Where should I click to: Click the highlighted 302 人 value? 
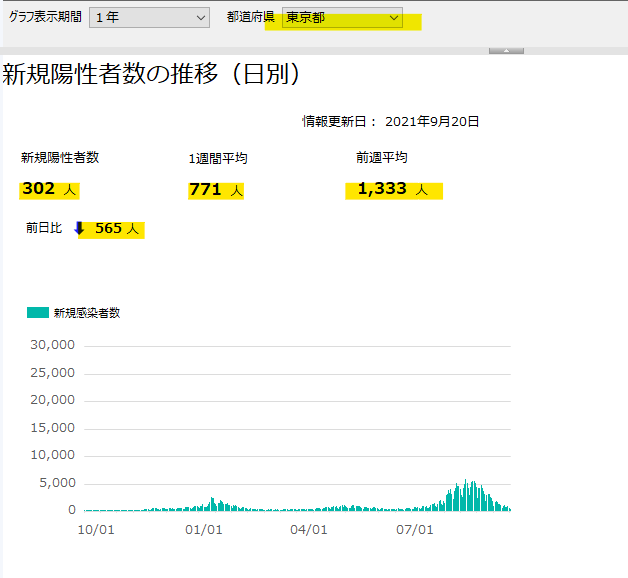49,189
